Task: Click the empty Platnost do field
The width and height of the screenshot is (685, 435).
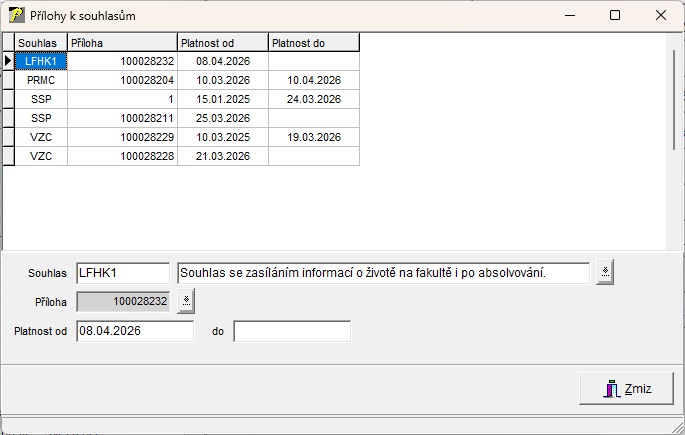Action: coord(292,331)
